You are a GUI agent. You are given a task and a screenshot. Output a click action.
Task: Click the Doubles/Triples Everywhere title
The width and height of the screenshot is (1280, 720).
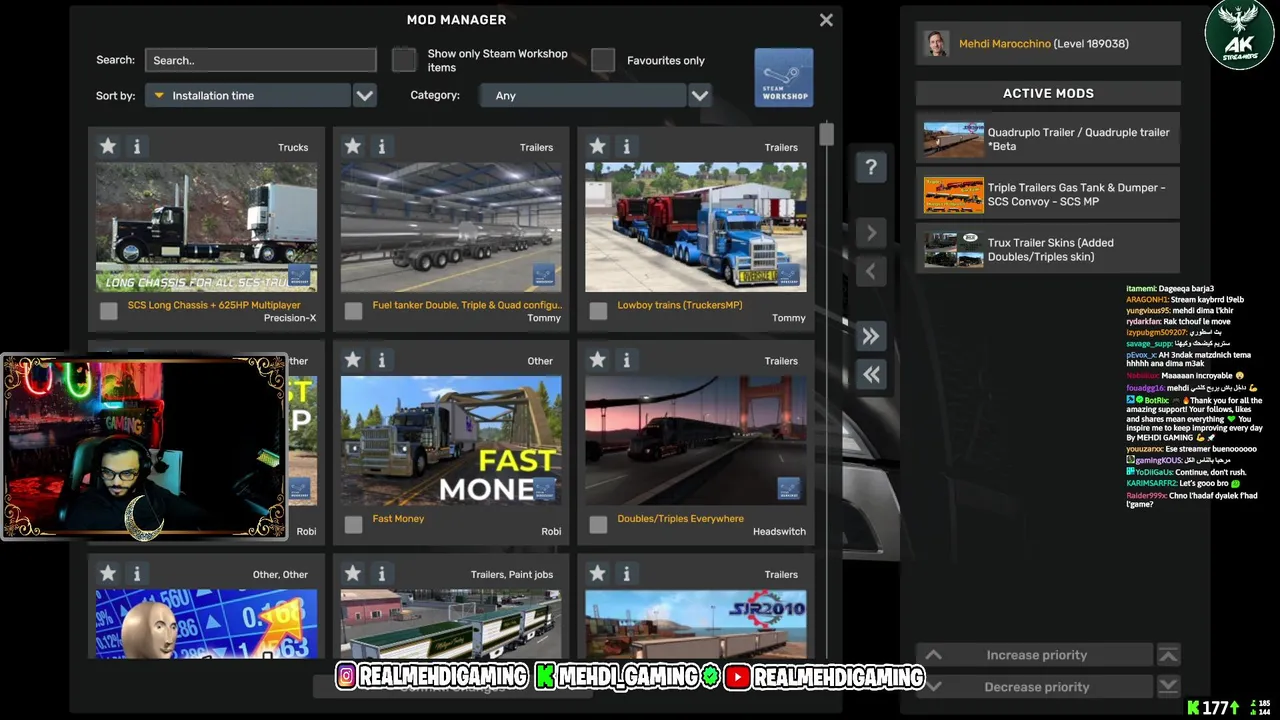(680, 519)
